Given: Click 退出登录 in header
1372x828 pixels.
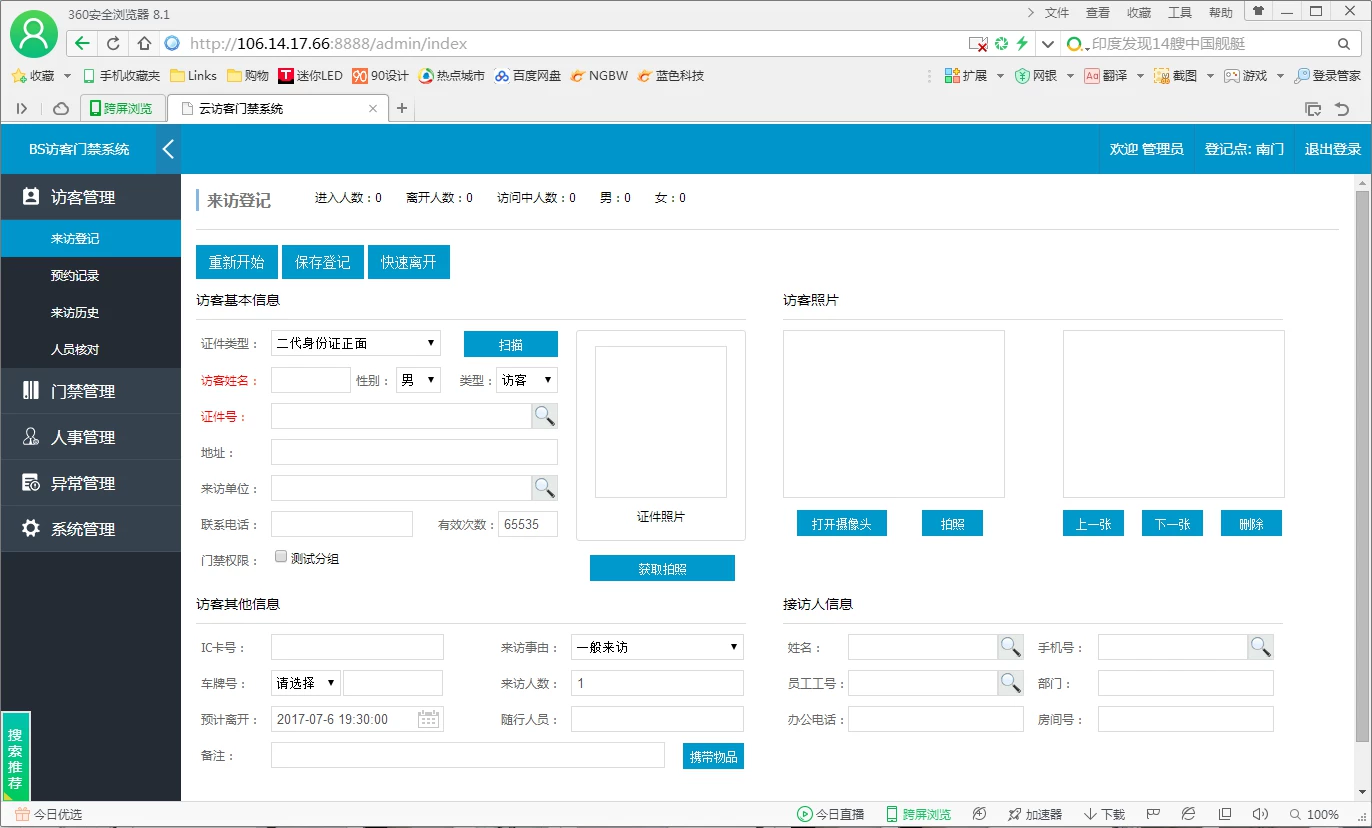Looking at the screenshot, I should coord(1333,149).
